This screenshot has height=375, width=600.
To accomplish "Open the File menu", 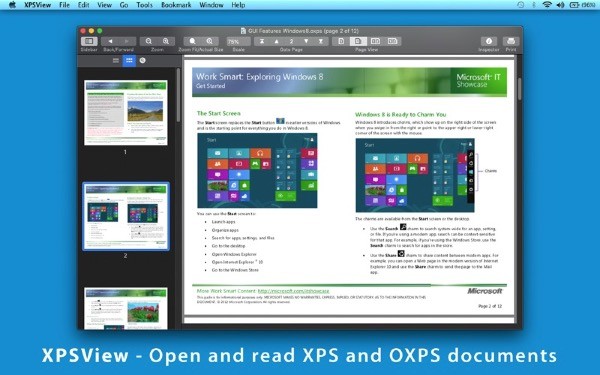I will [64, 5].
